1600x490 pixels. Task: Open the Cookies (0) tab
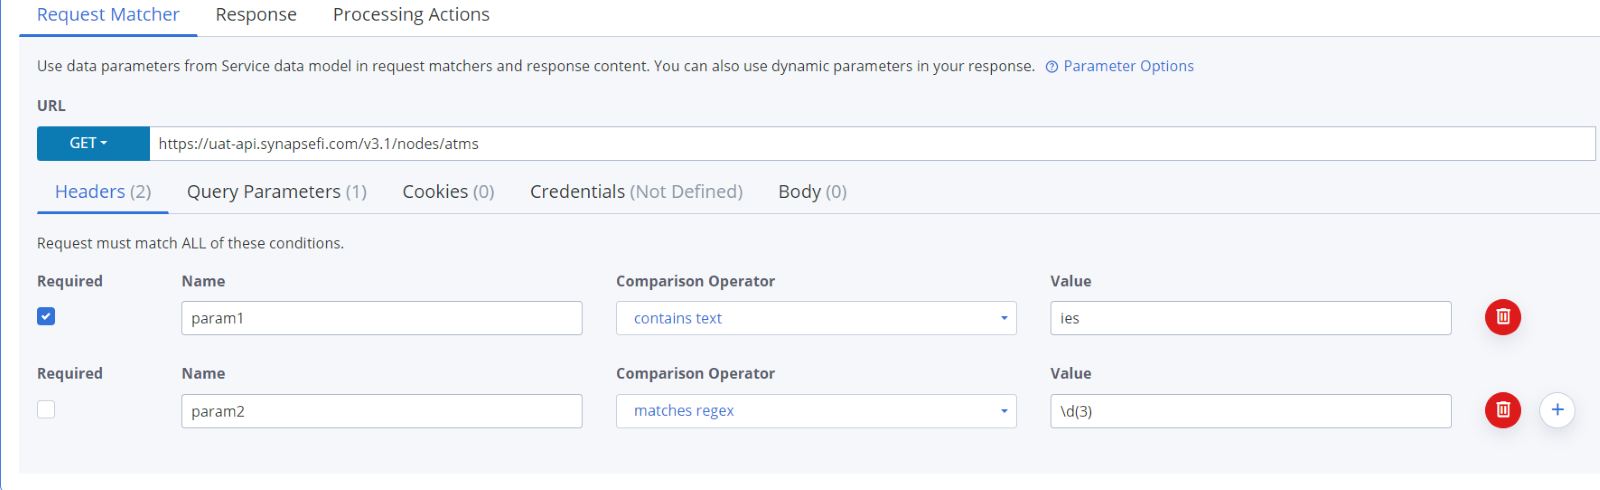click(448, 192)
